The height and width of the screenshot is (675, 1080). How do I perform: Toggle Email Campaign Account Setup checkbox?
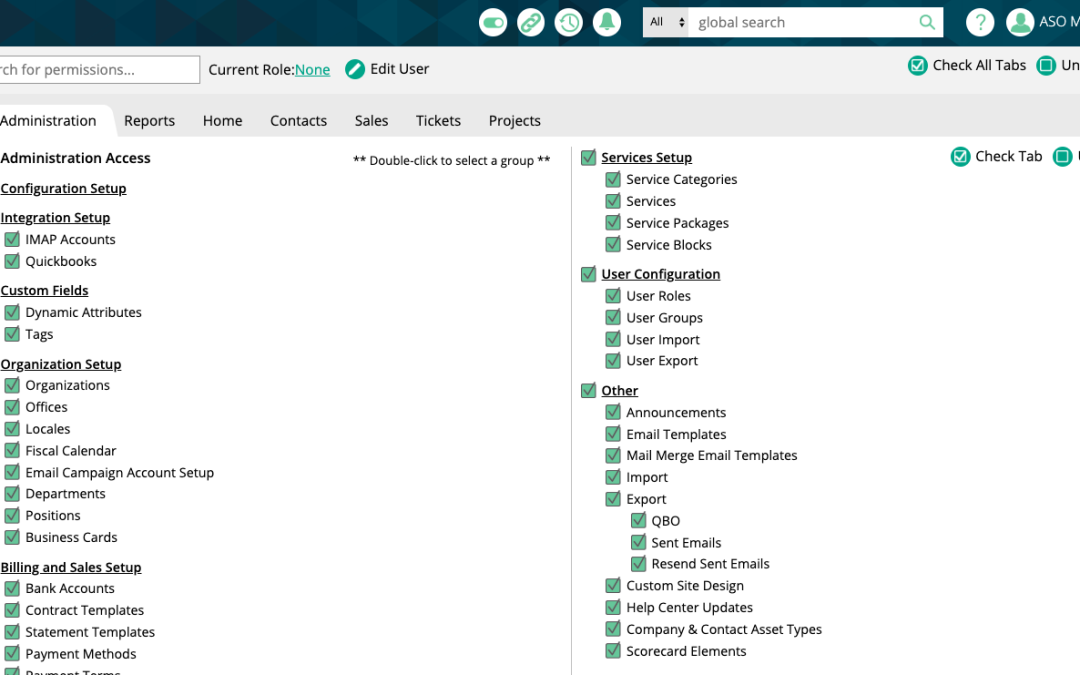coord(12,472)
